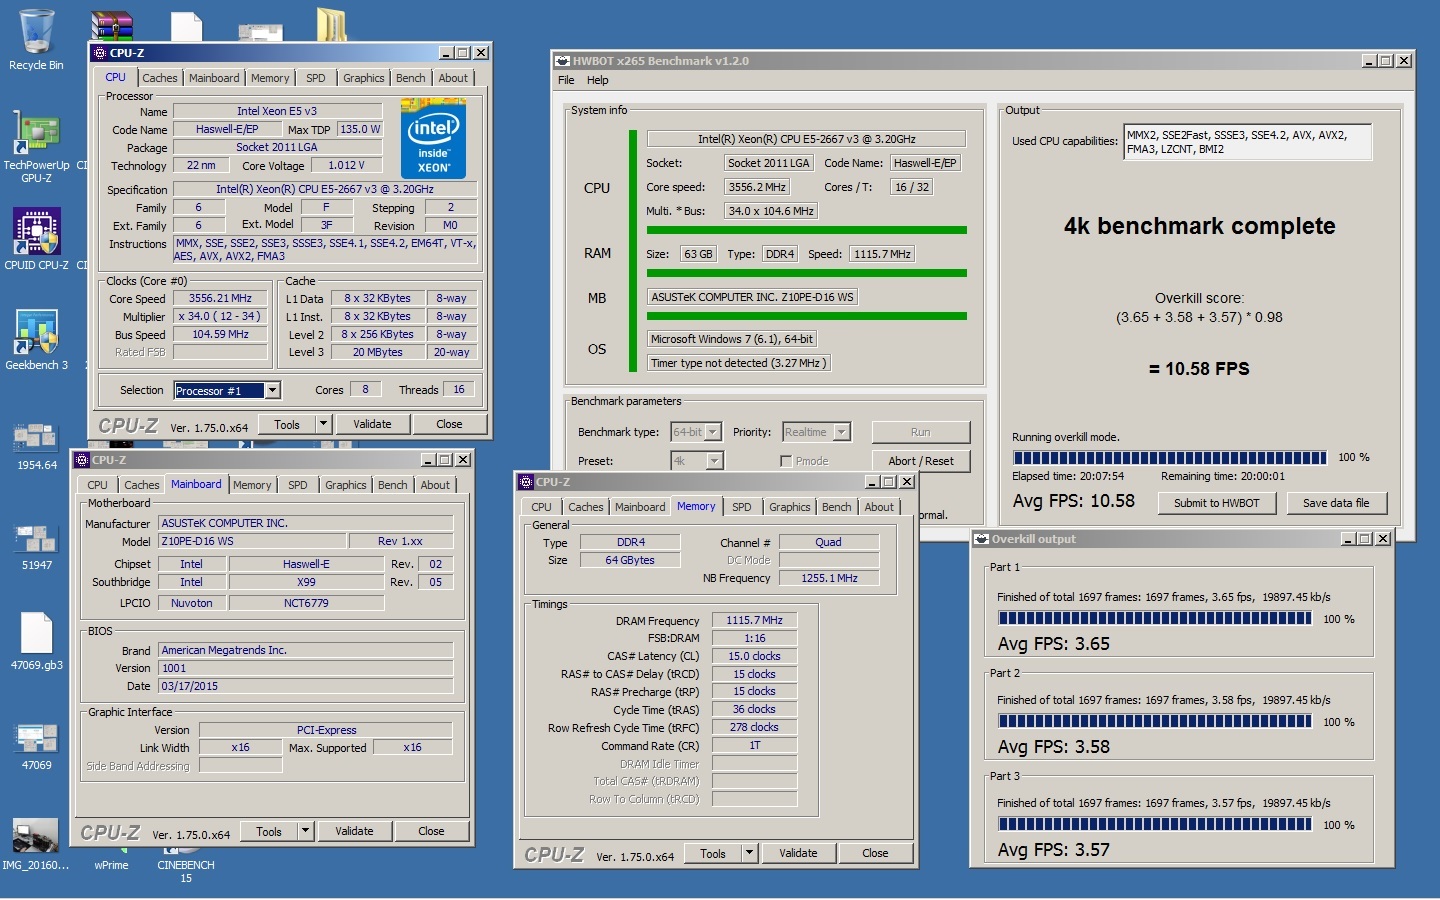Open the Recycle Bin desktop icon

(36, 38)
